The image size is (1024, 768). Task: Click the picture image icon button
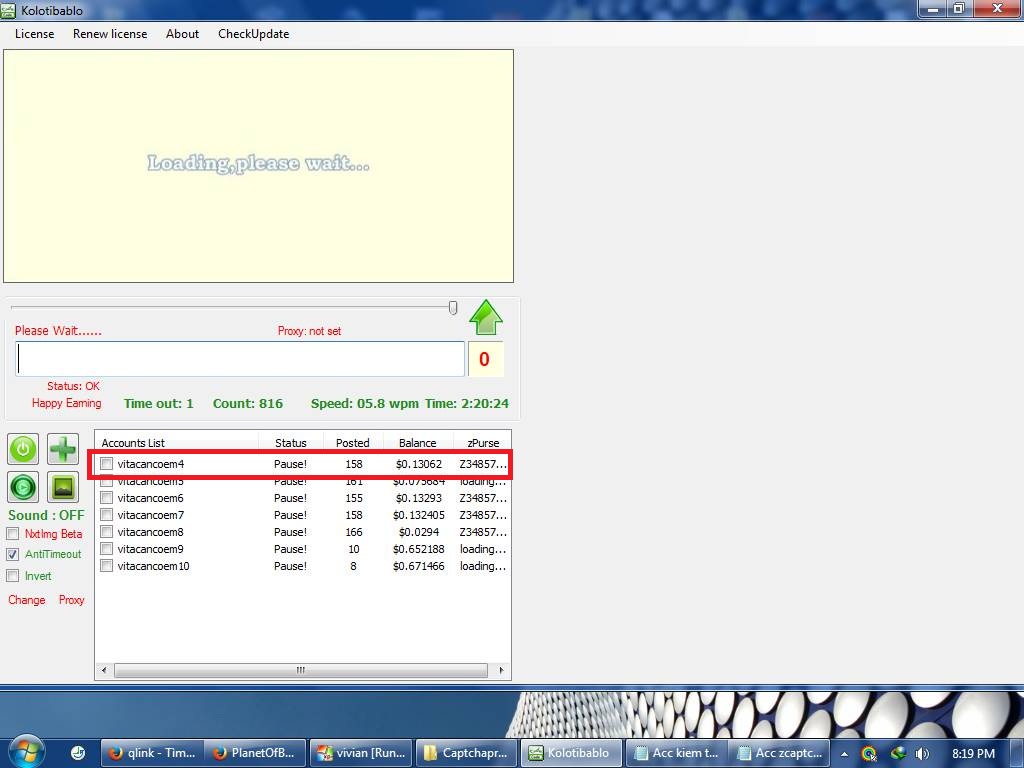click(63, 487)
